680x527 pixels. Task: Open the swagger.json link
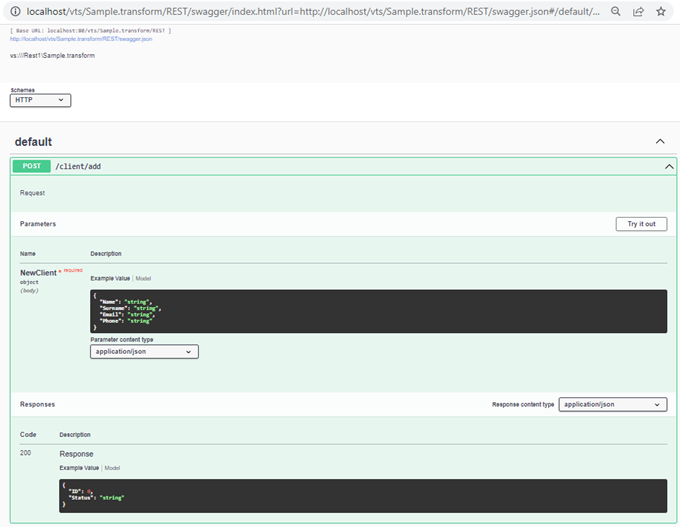coord(81,39)
